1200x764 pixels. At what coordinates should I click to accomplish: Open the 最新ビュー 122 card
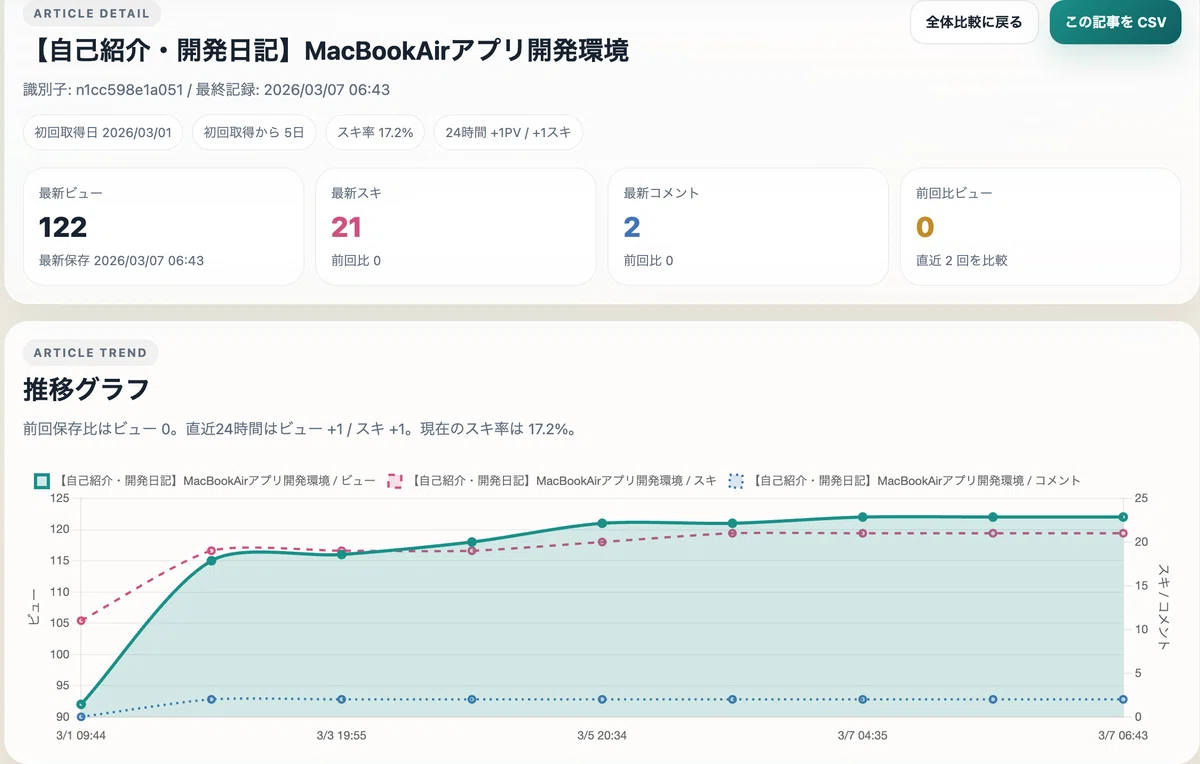[163, 227]
